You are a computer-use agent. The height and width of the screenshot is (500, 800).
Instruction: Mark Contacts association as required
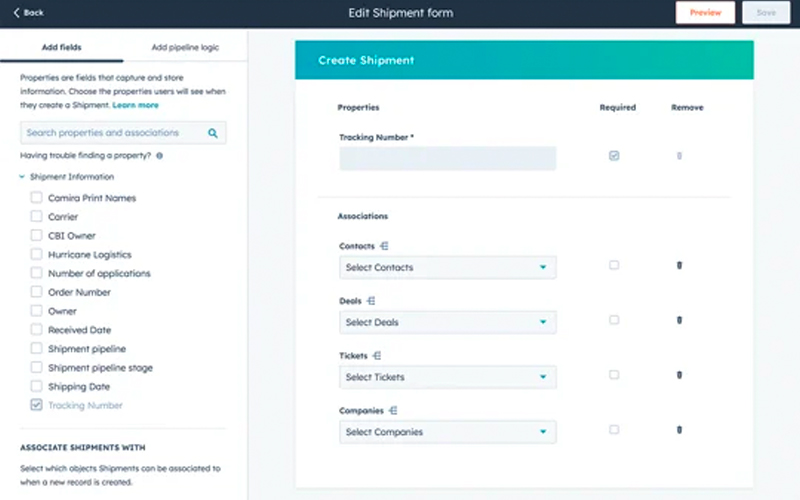click(x=614, y=265)
